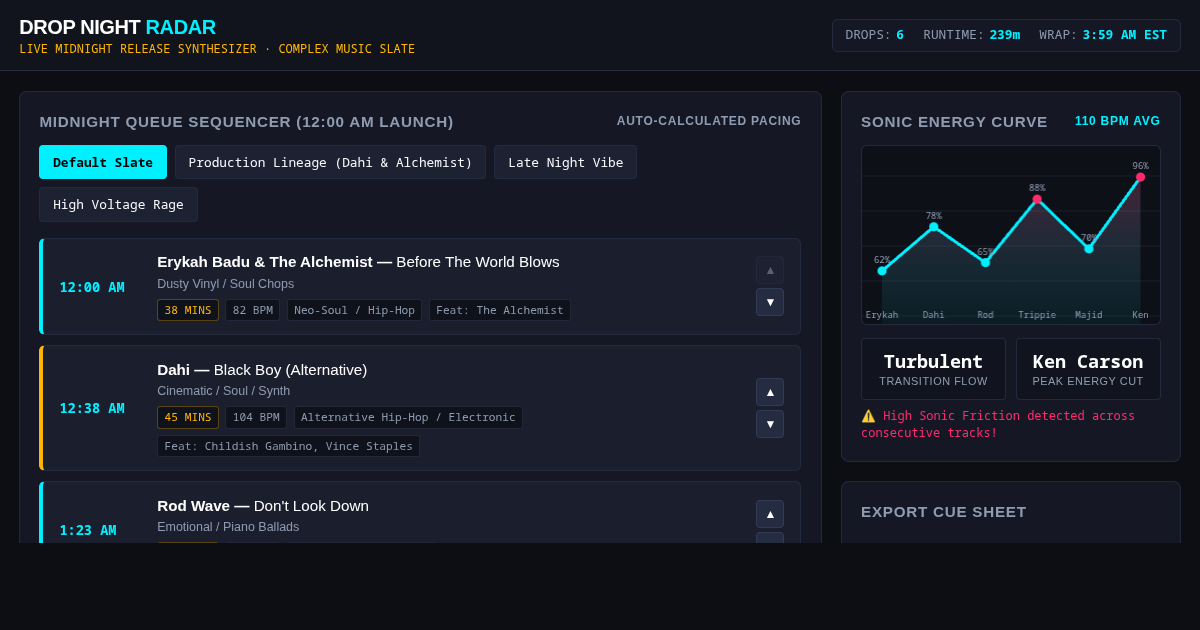Click the Dahi point at 78% on energy curve
This screenshot has height=630, width=1200.
tap(934, 227)
